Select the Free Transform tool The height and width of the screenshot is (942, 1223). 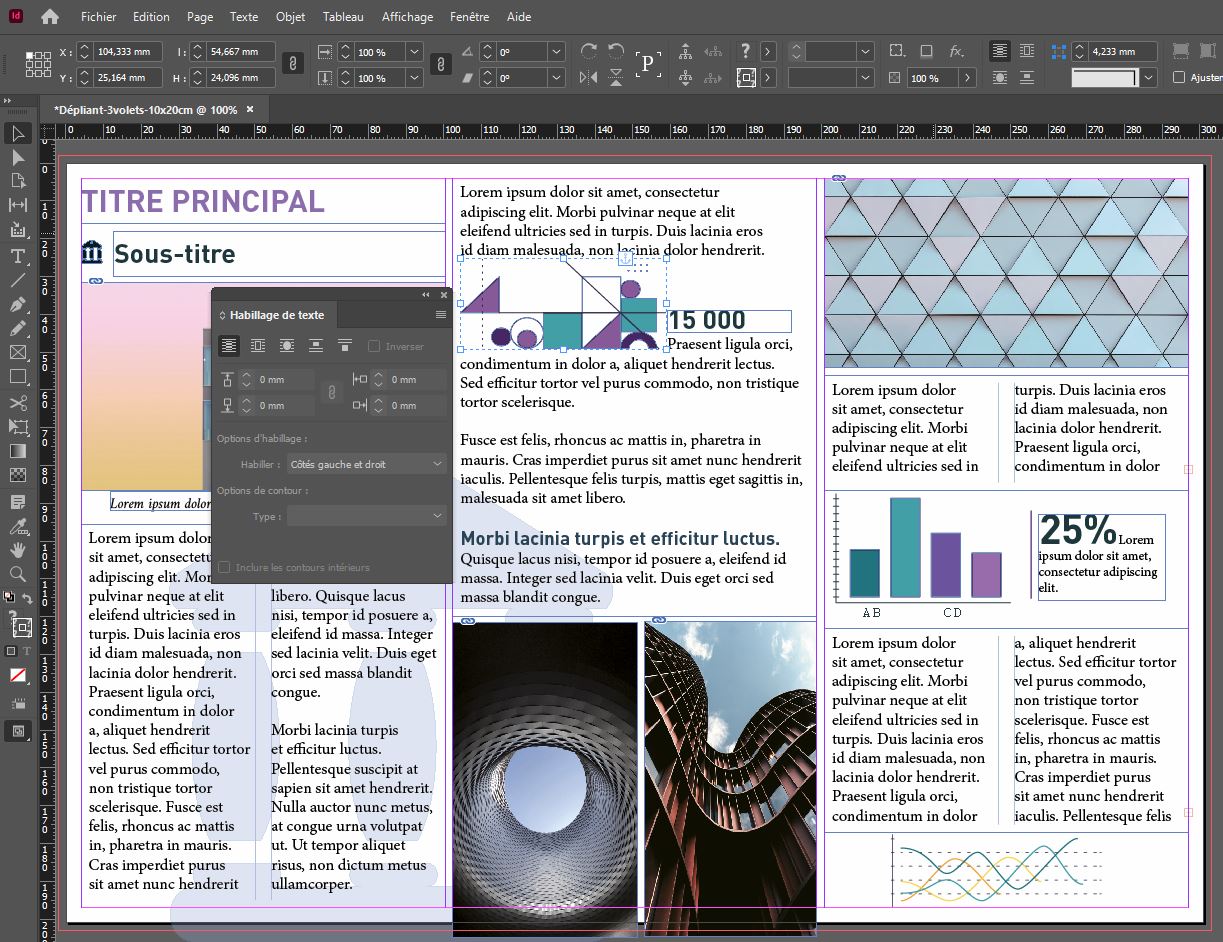click(18, 427)
